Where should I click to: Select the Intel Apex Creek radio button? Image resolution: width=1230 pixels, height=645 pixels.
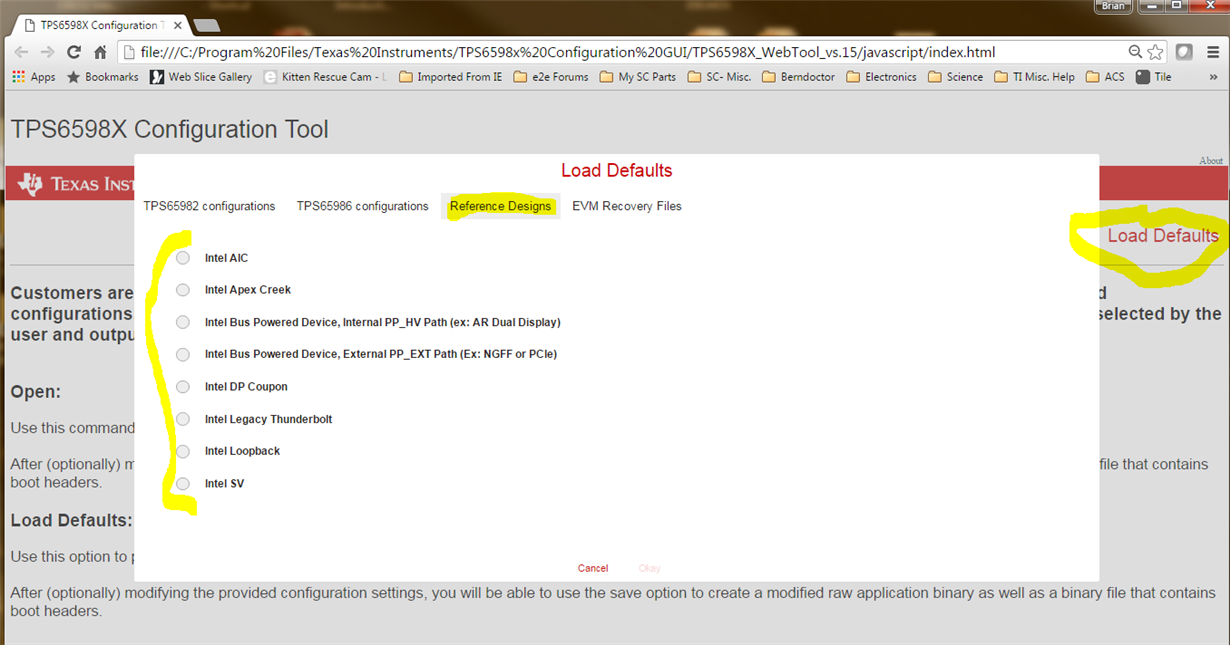[182, 290]
